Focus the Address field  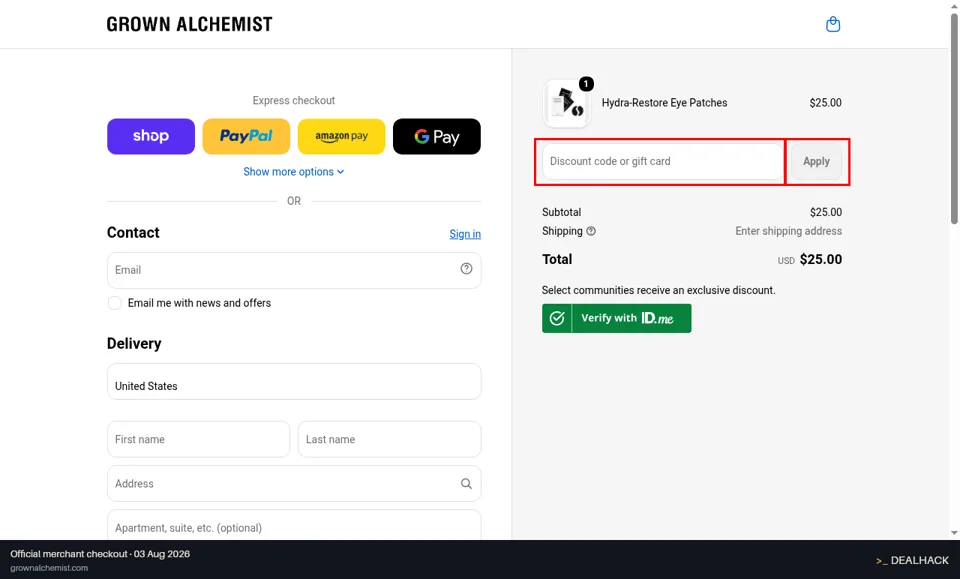[x=294, y=484]
